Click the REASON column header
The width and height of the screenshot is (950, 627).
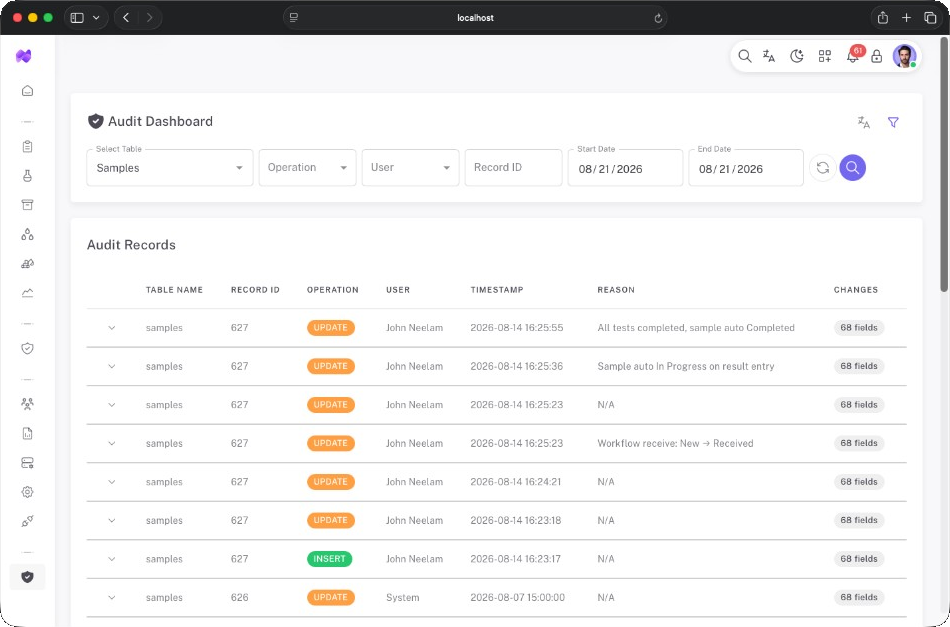tap(616, 290)
